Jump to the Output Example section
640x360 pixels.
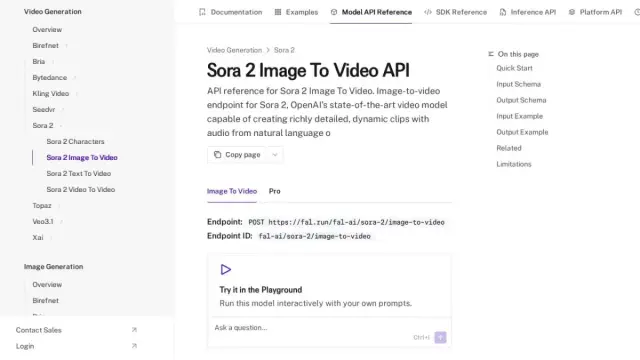click(522, 132)
